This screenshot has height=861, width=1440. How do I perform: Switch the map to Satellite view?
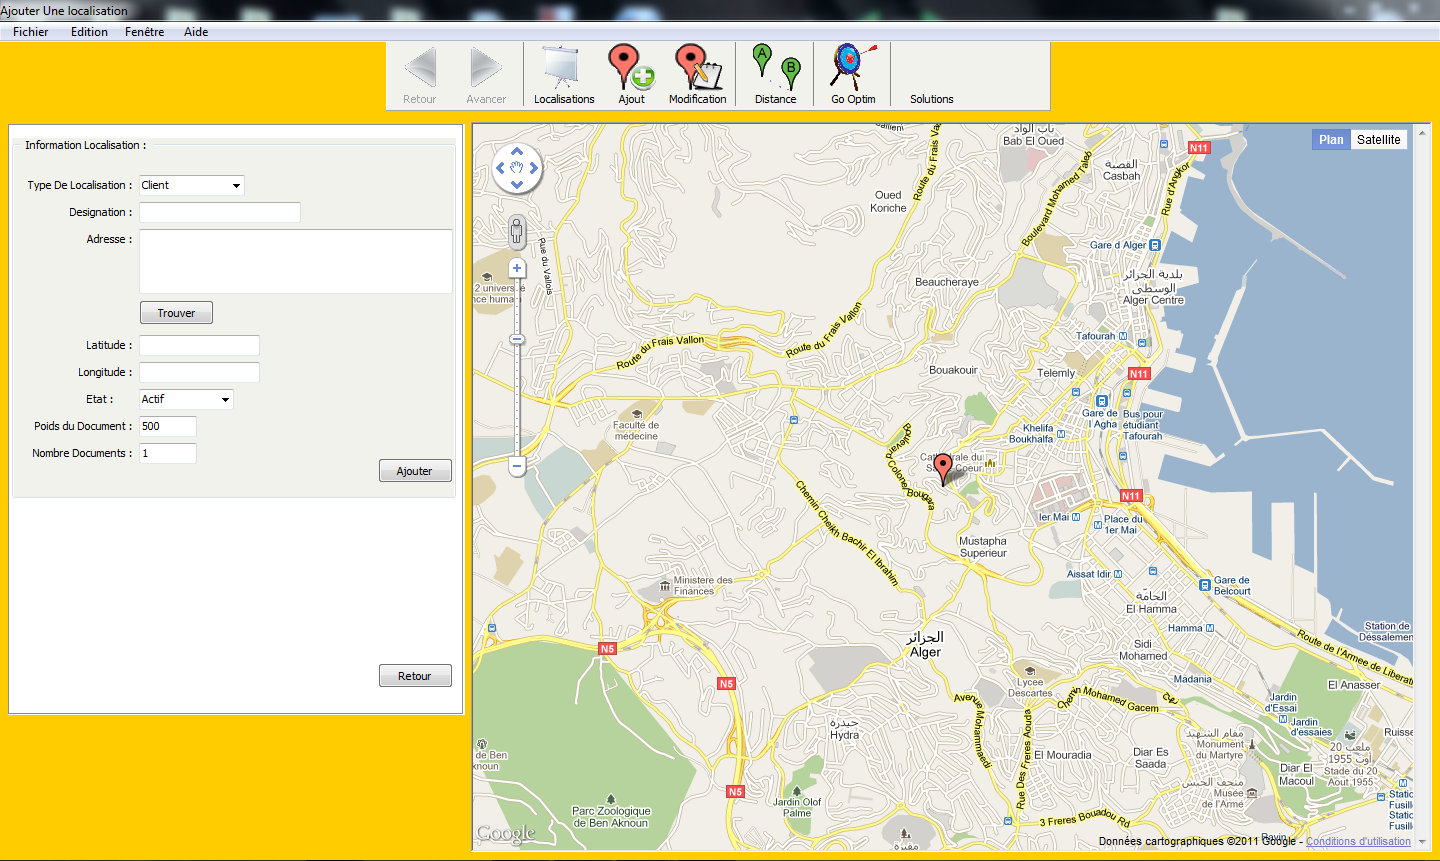(x=1378, y=140)
